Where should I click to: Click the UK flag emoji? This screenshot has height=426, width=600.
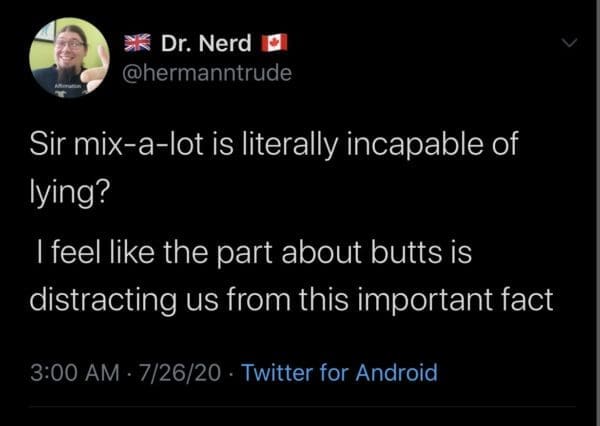click(134, 44)
